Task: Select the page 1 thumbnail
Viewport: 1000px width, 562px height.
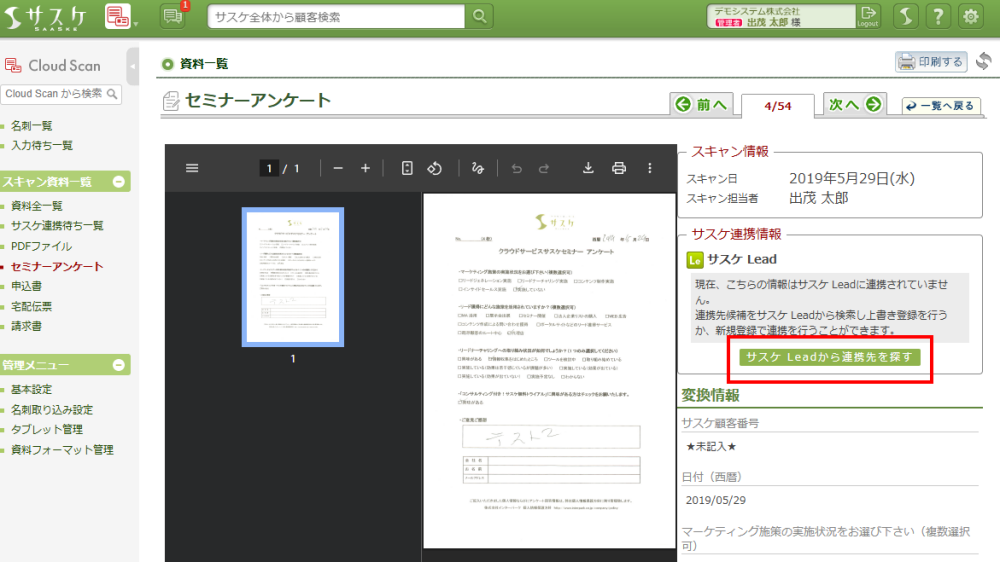Action: click(293, 277)
